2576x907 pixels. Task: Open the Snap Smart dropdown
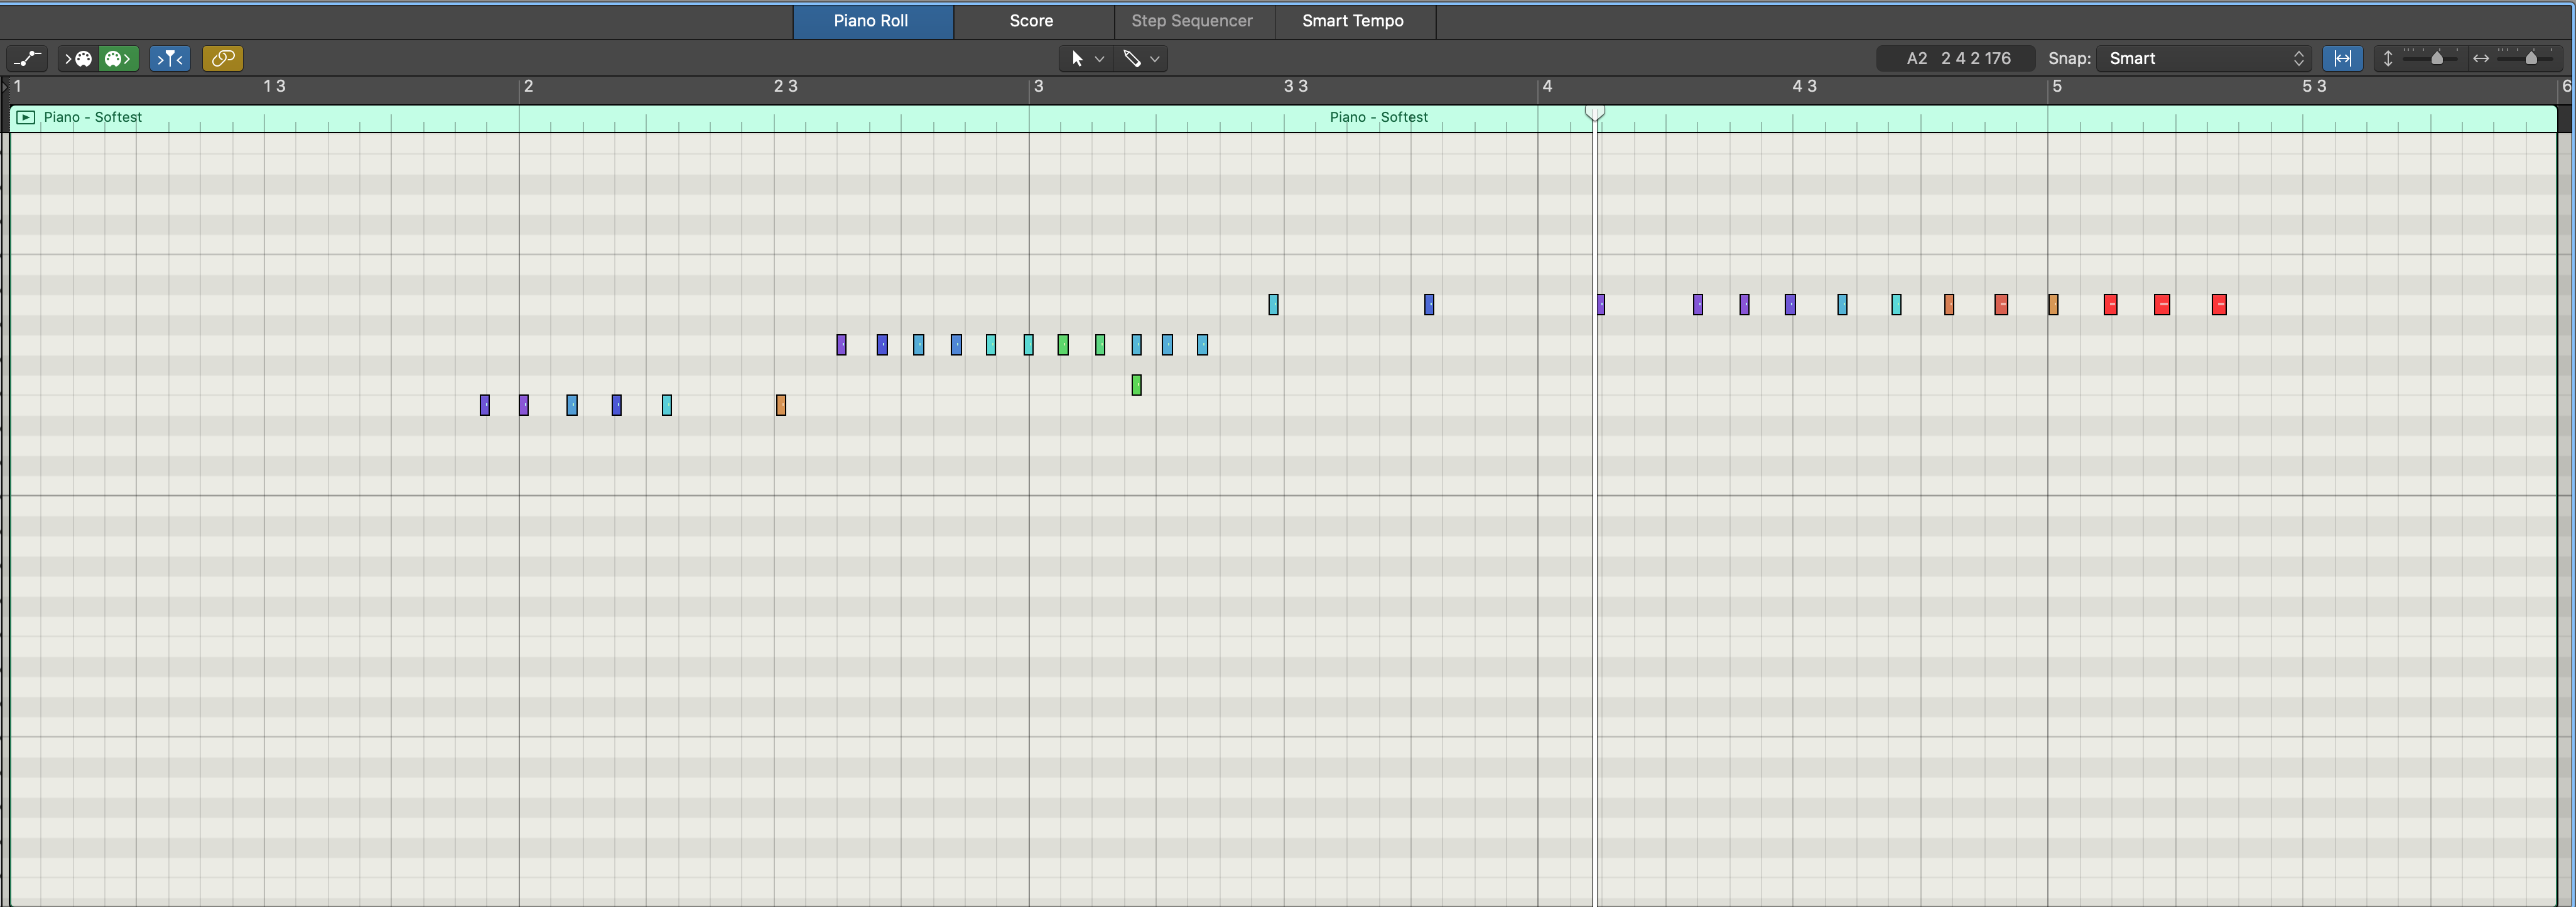coord(2204,58)
